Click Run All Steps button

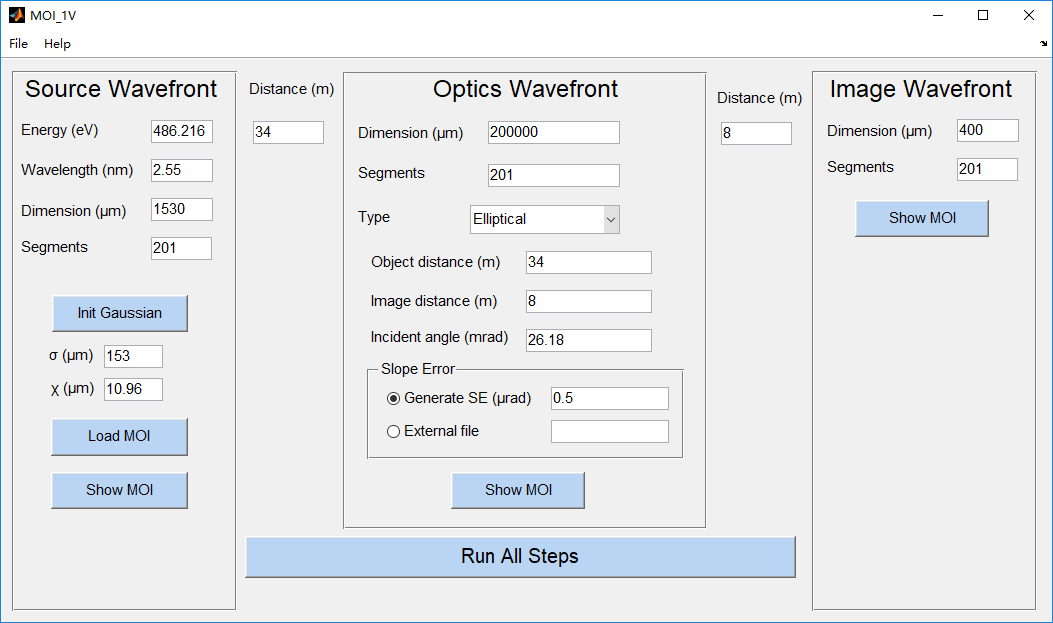click(x=519, y=557)
